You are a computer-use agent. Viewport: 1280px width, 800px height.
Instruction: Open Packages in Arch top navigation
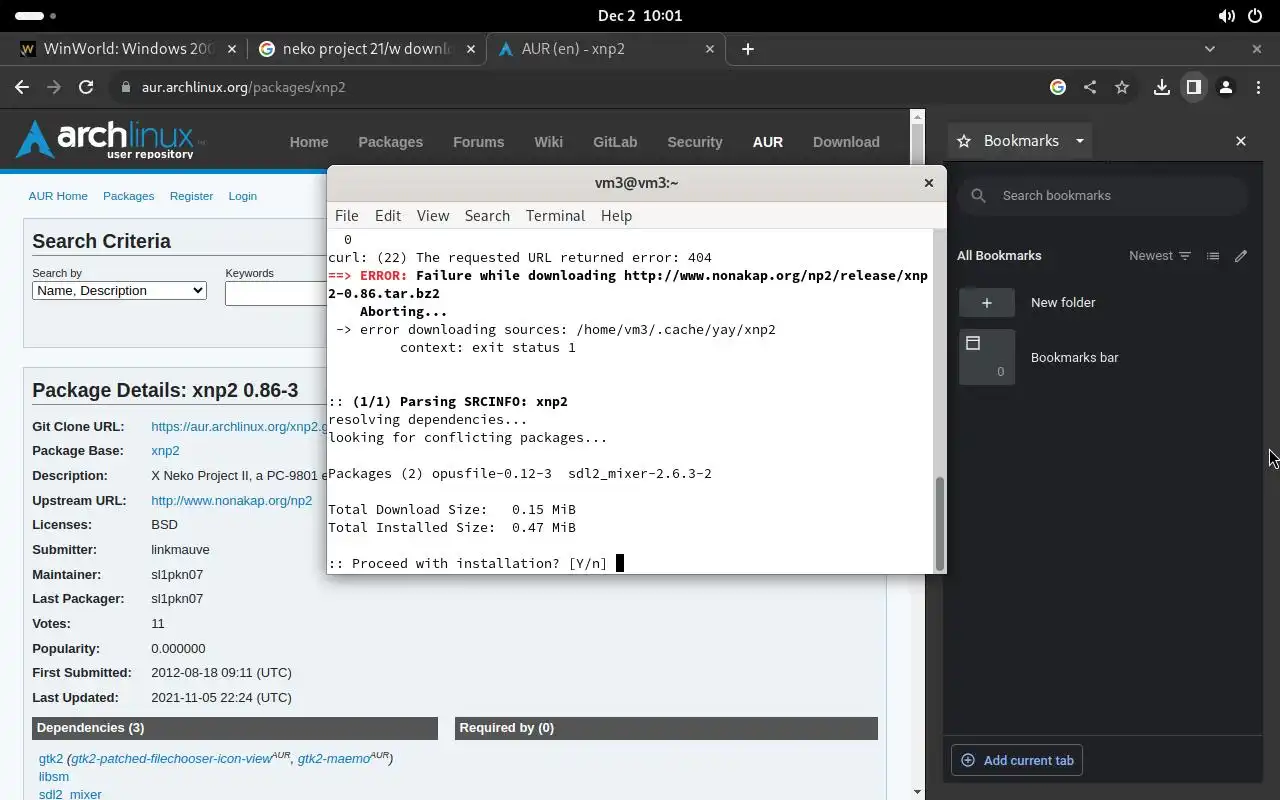point(390,142)
